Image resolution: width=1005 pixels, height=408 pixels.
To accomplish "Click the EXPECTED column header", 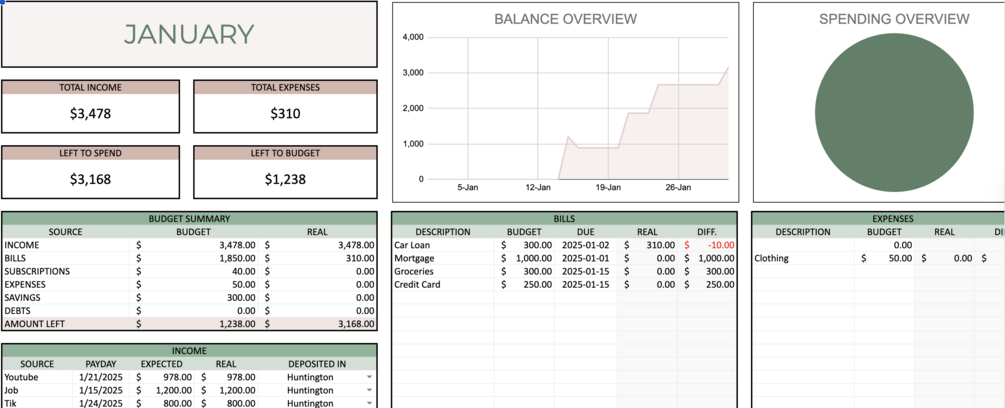I will click(162, 364).
